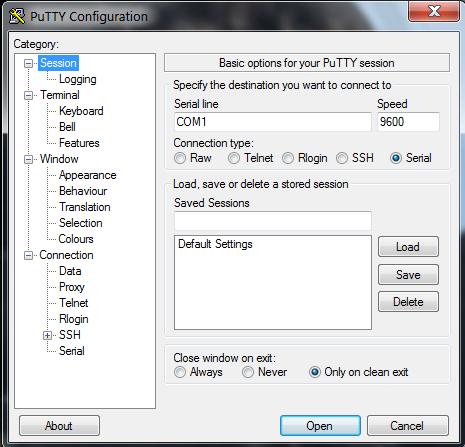Collapse the Terminal category node
This screenshot has width=465, height=447.
(29, 95)
